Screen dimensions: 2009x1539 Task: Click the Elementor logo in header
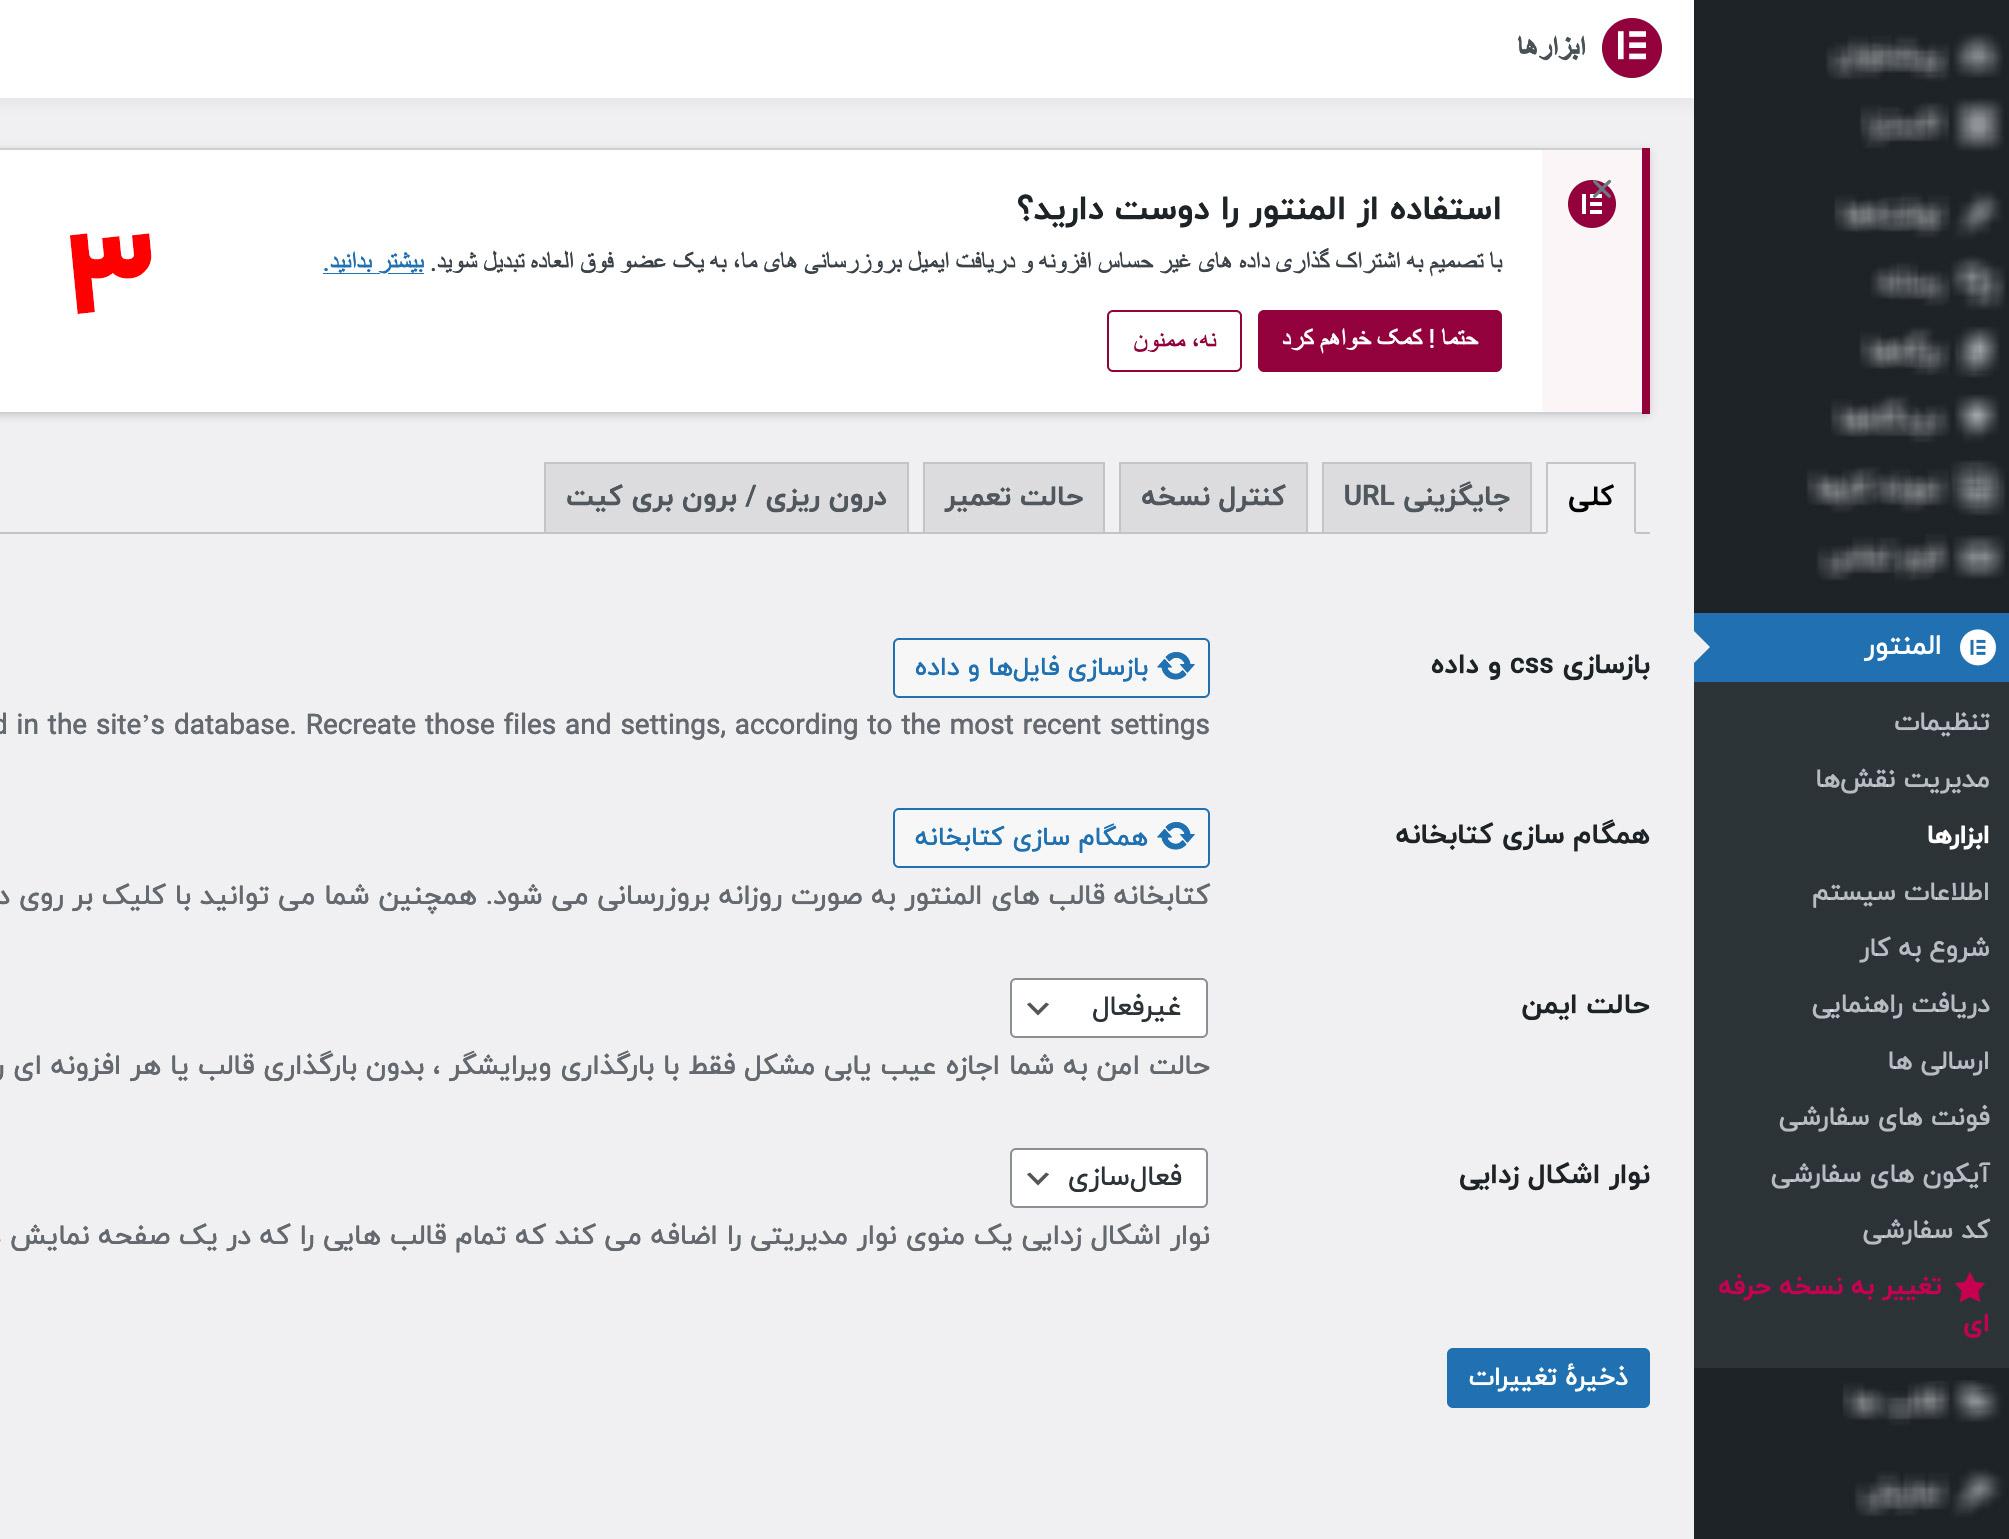click(1631, 48)
